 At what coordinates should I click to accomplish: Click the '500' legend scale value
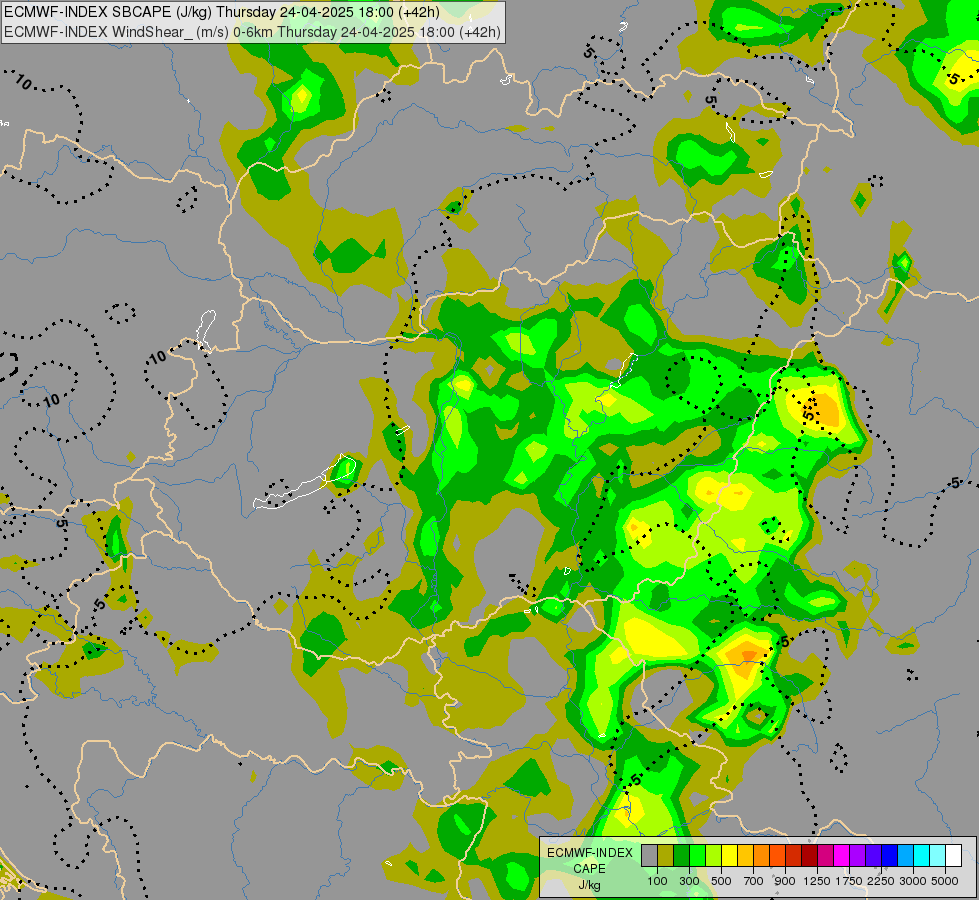[x=721, y=881]
